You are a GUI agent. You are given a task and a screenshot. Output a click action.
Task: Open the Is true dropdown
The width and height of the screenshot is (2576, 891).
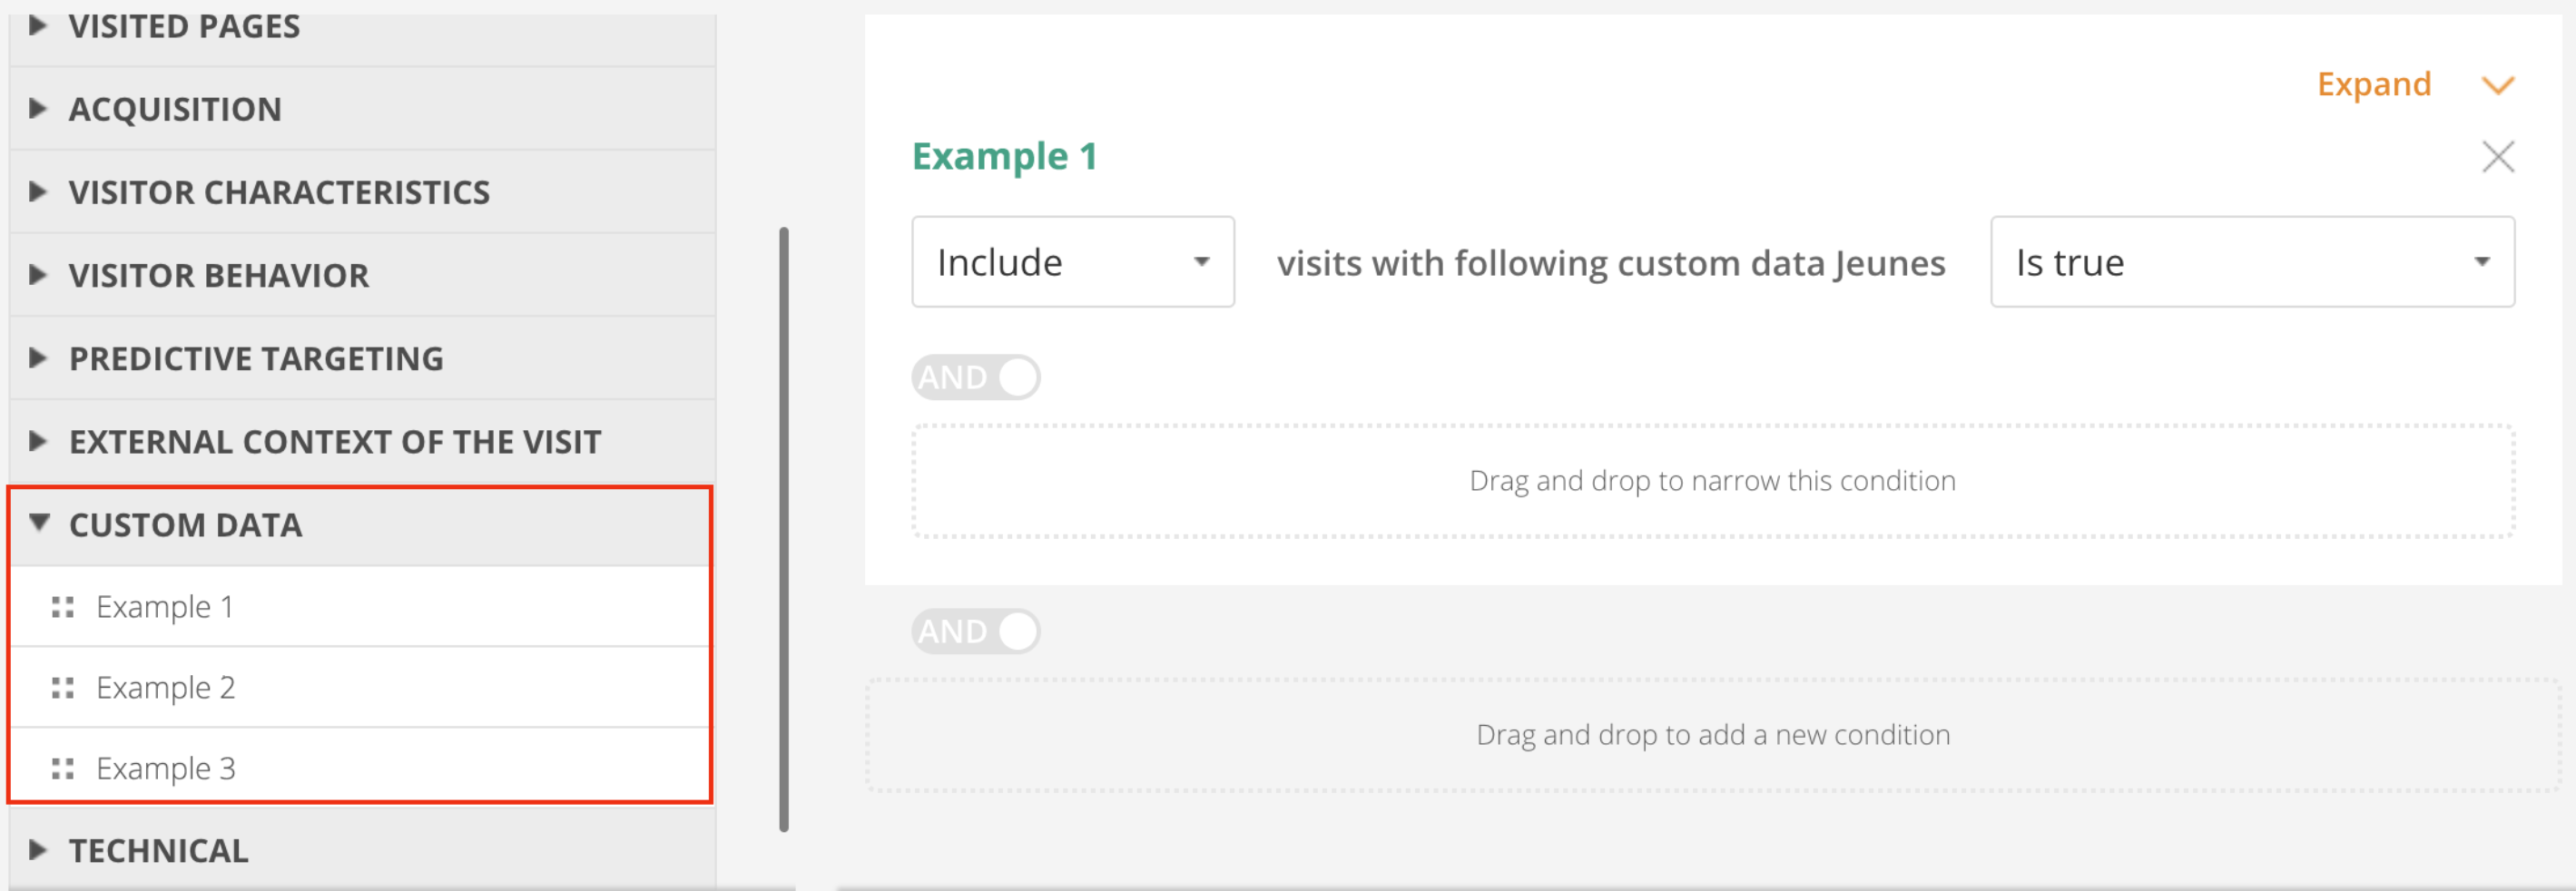[x=2252, y=262]
